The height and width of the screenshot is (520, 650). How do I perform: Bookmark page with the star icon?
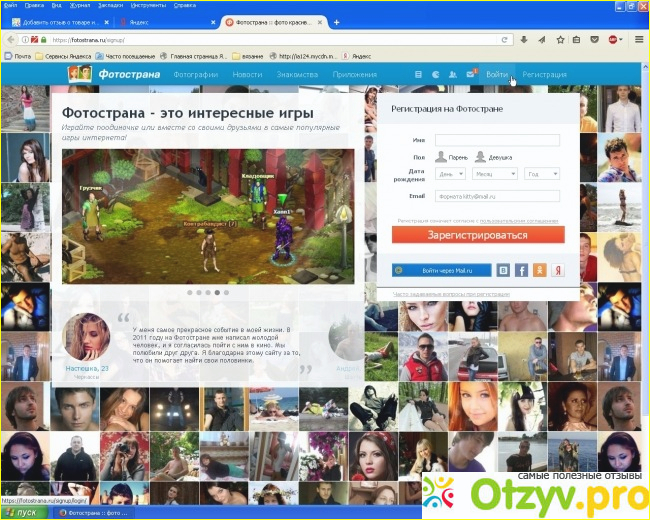pos(560,40)
